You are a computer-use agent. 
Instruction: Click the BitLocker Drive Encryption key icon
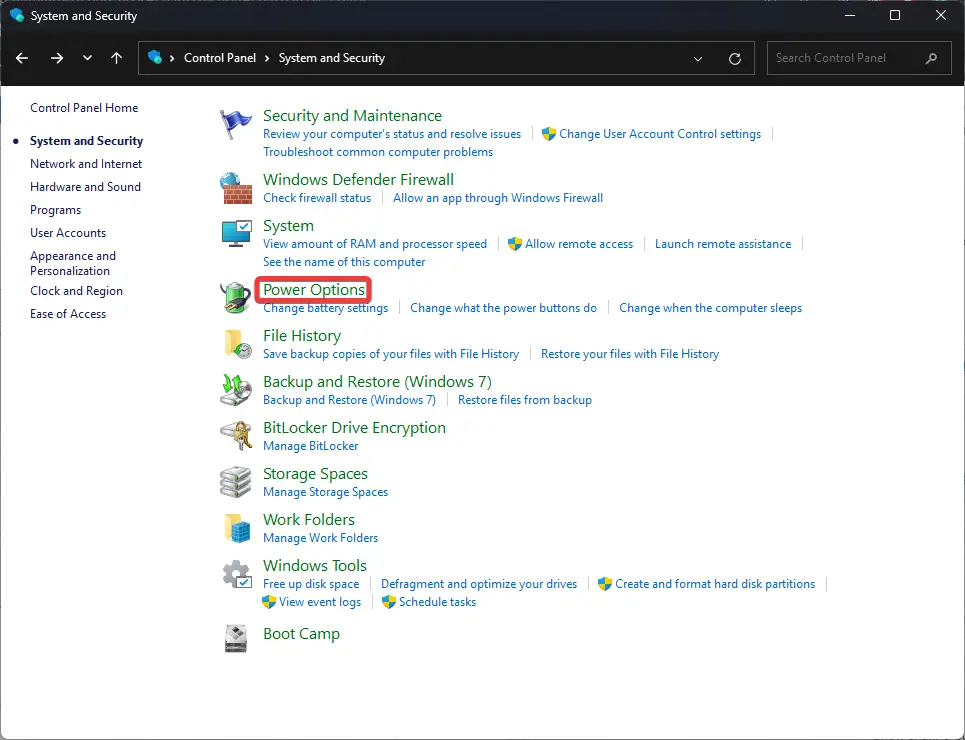coord(236,436)
